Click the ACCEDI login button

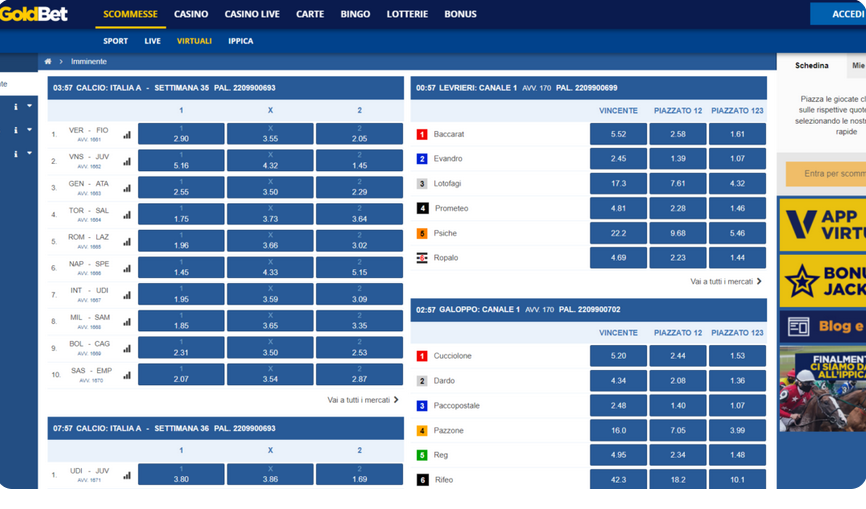point(838,14)
